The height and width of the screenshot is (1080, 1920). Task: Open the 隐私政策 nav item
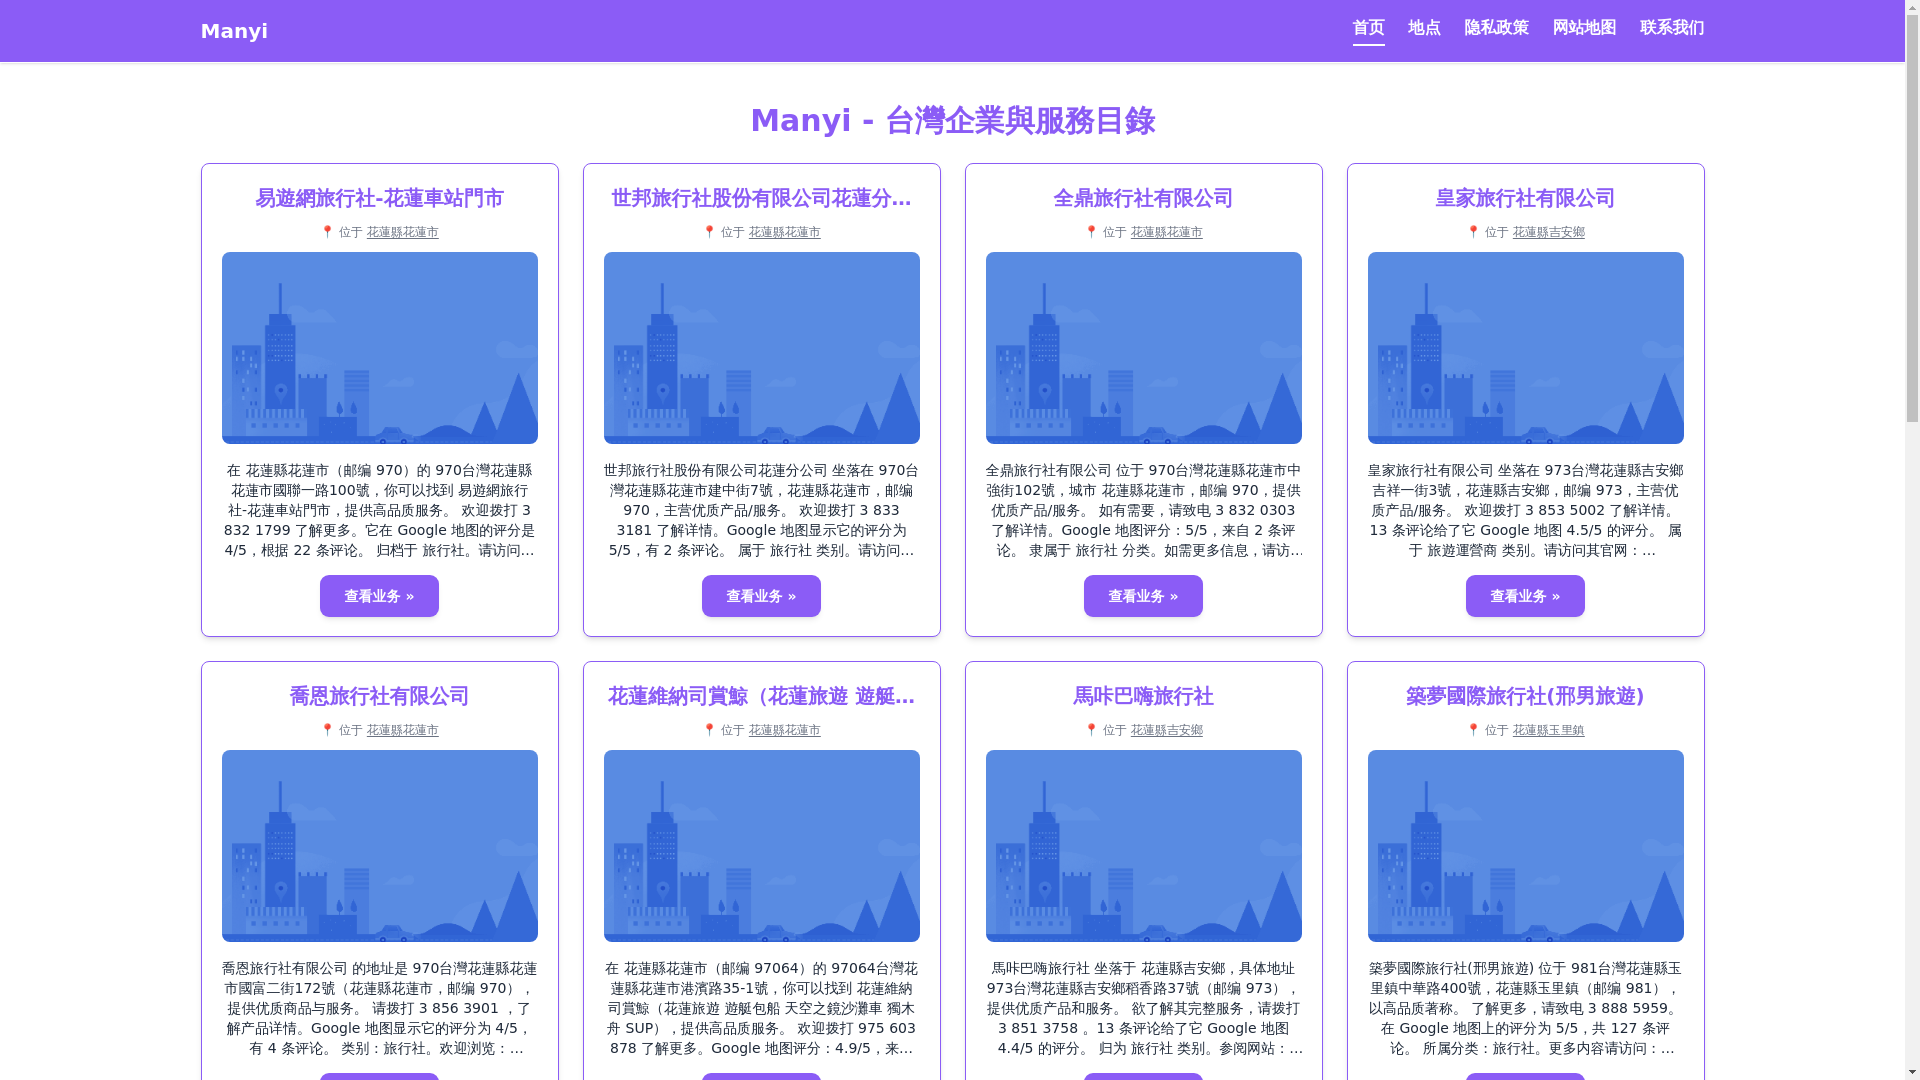tap(1496, 28)
